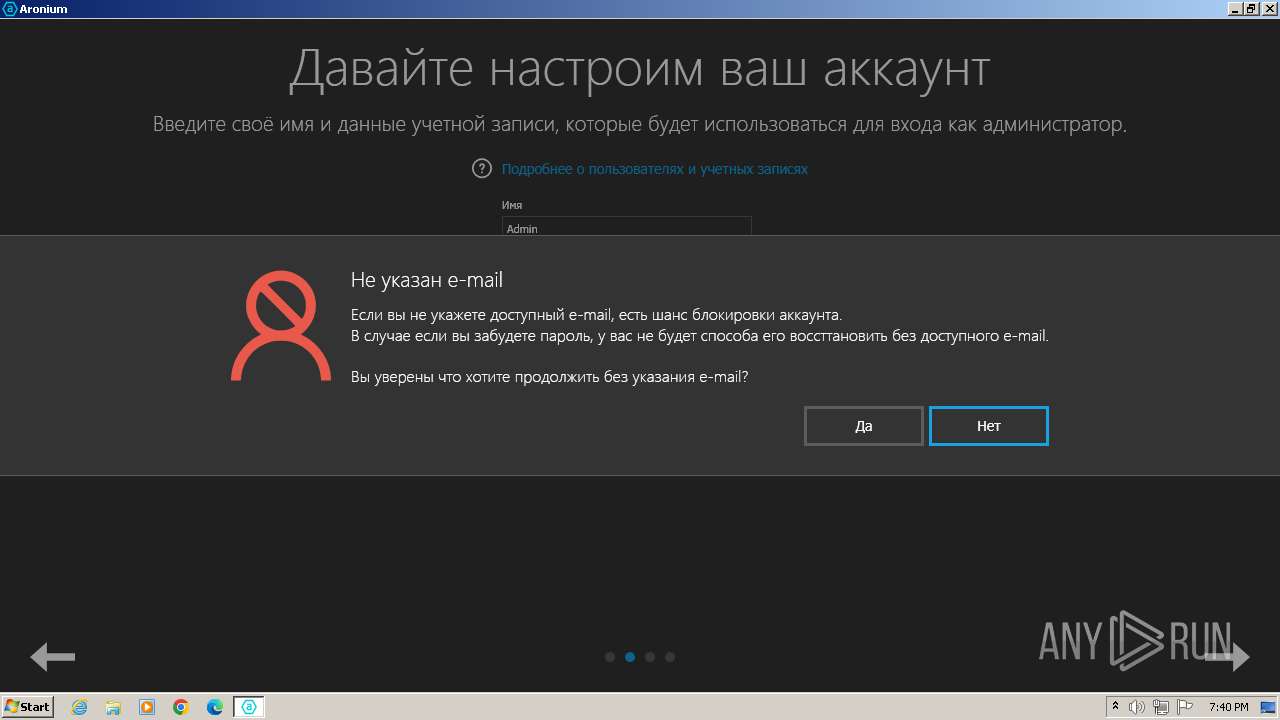Screen dimensions: 1280x720
Task: Open Windows Media Player from taskbar
Action: 147,707
